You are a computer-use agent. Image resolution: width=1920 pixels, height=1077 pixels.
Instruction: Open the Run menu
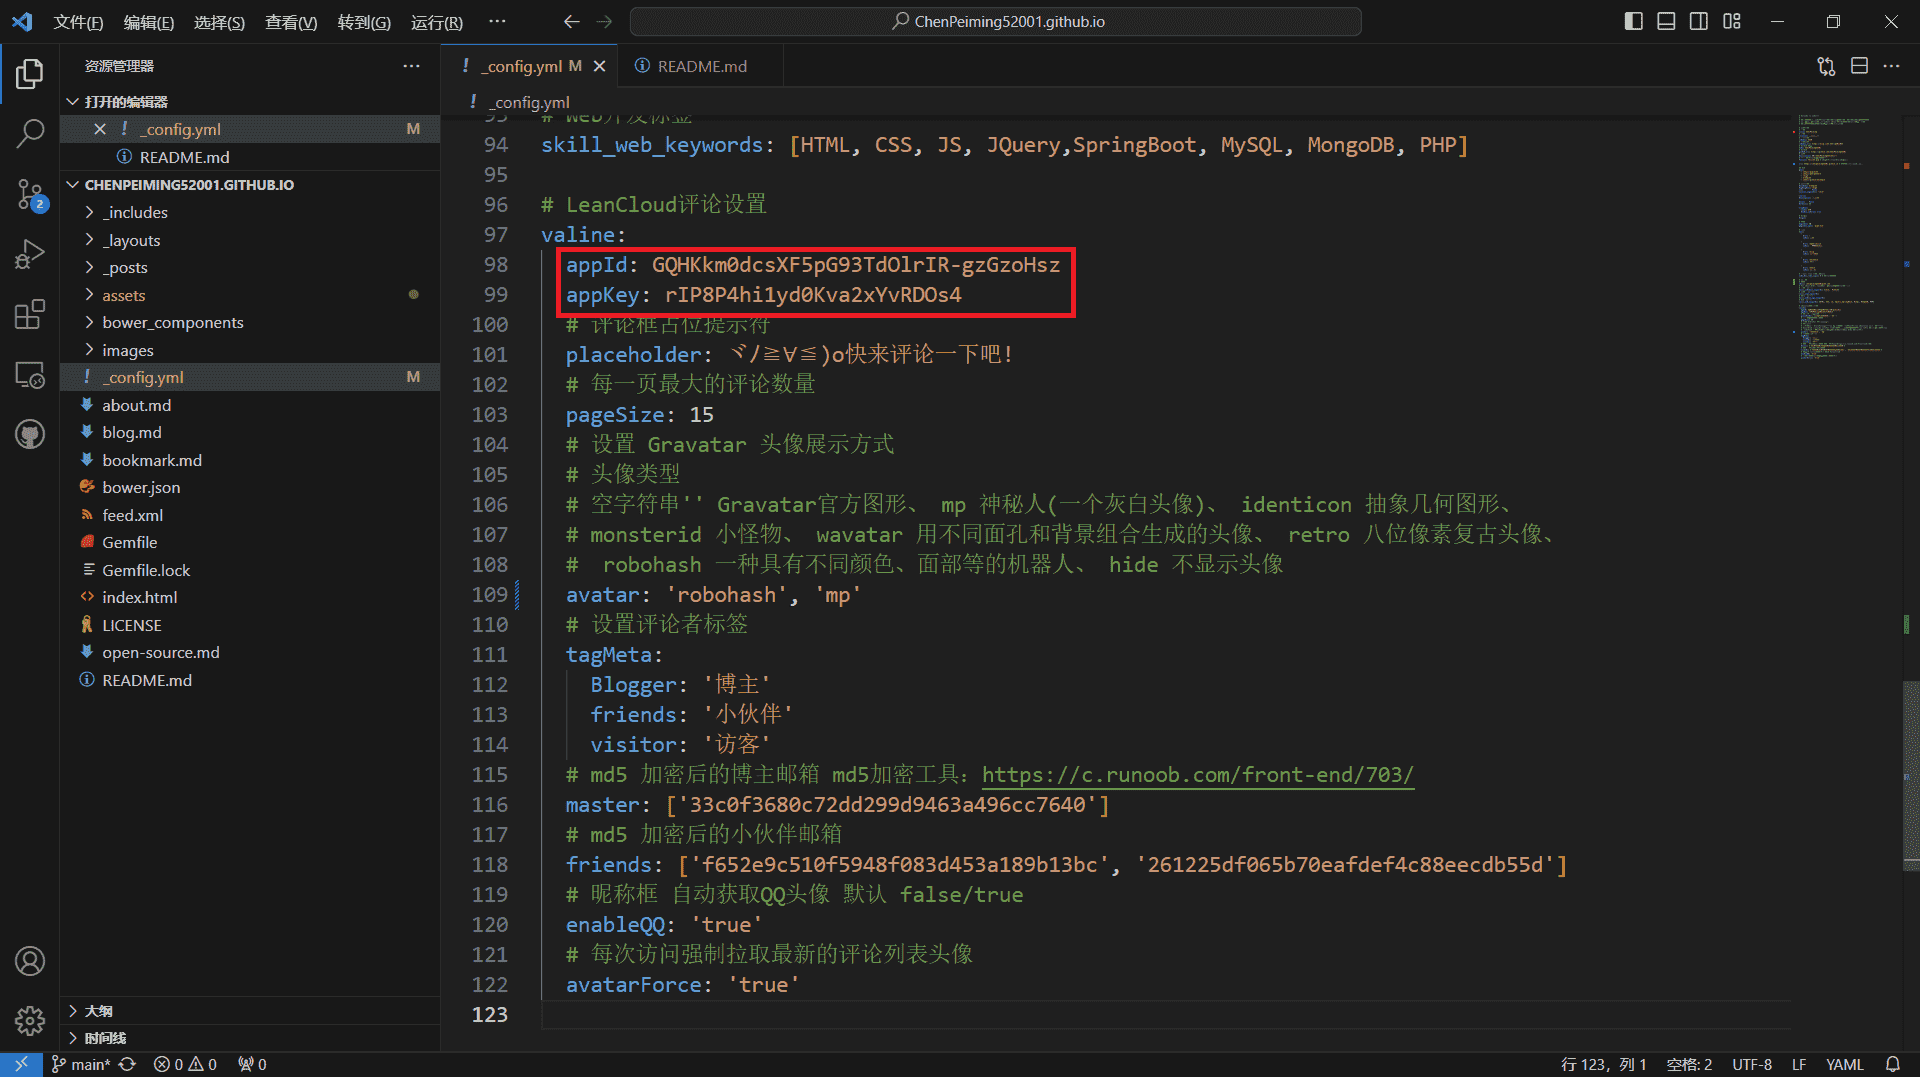[x=436, y=22]
